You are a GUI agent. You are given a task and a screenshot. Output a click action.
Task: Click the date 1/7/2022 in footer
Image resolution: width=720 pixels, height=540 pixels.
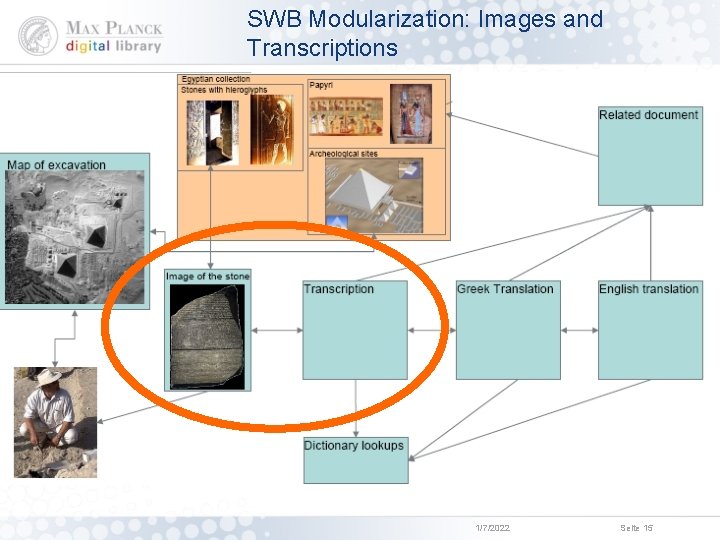click(493, 528)
